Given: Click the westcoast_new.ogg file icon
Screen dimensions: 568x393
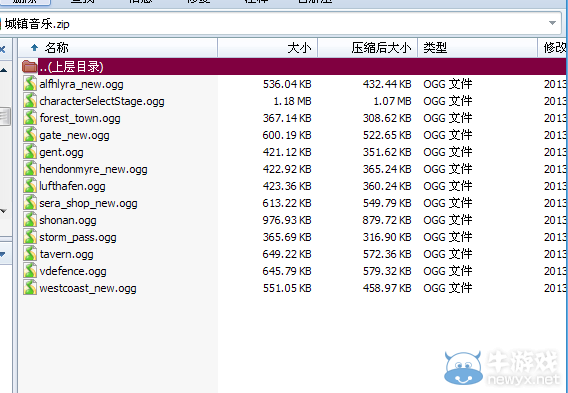Looking at the screenshot, I should [30, 288].
